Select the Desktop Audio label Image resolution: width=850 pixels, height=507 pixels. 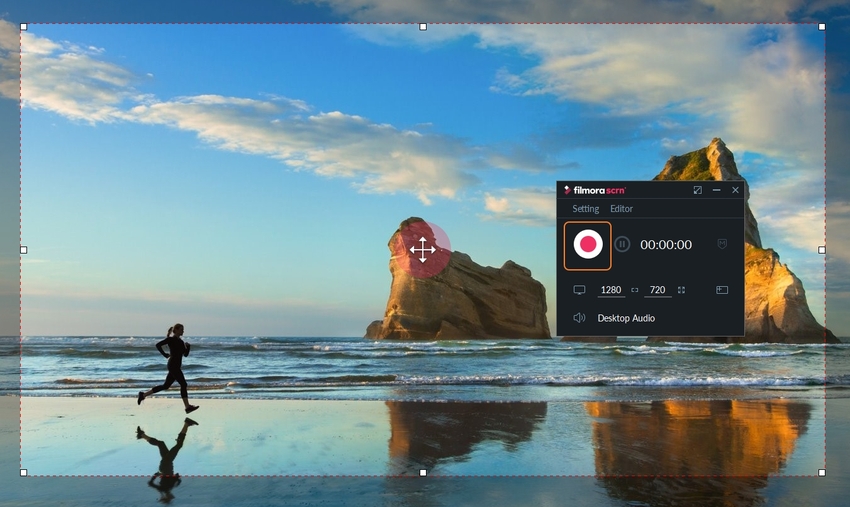pos(626,318)
